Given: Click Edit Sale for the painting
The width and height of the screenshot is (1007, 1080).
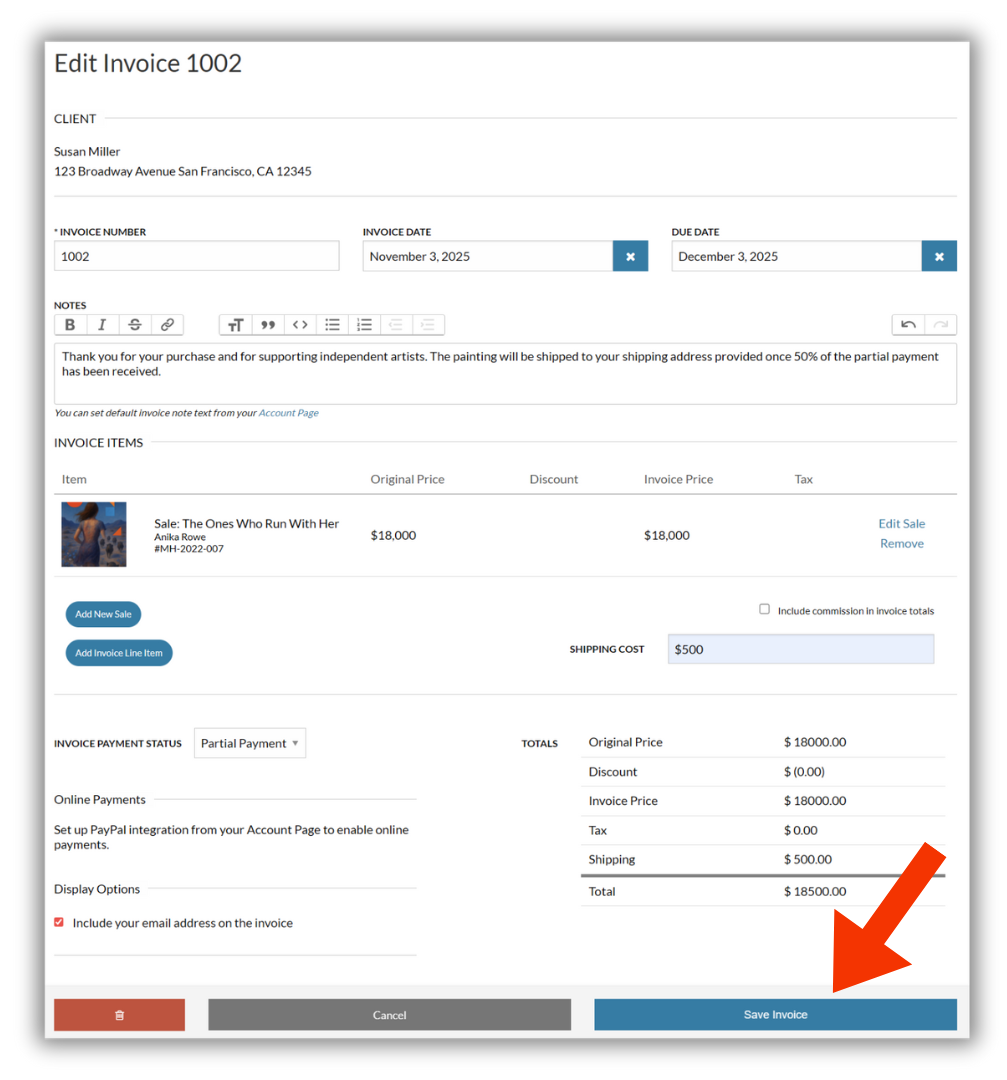Looking at the screenshot, I should [x=902, y=523].
